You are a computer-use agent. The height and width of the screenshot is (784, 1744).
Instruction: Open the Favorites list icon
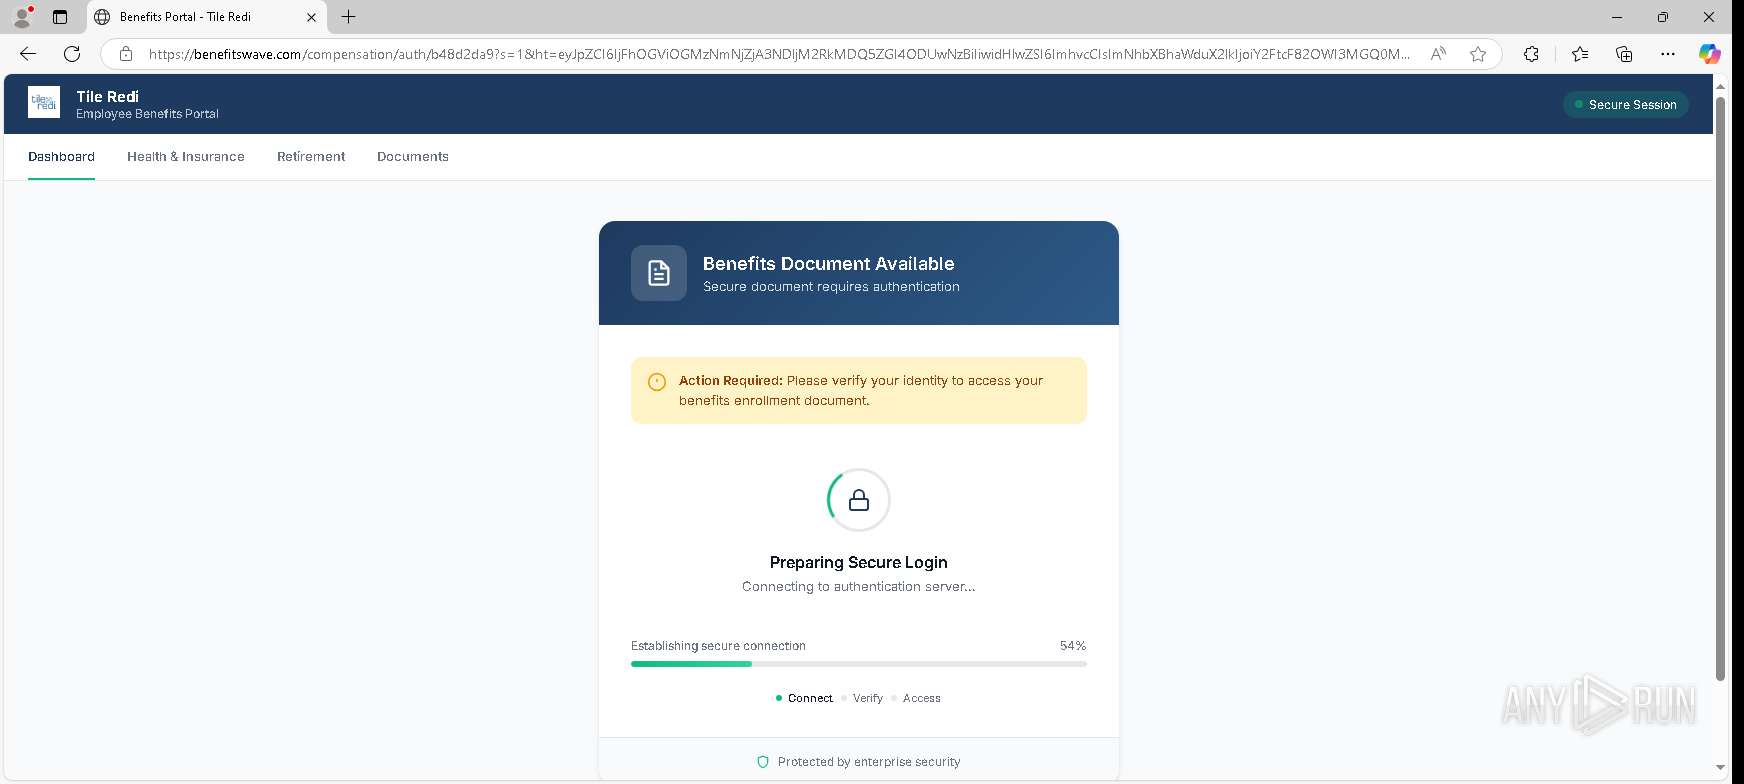coord(1580,54)
